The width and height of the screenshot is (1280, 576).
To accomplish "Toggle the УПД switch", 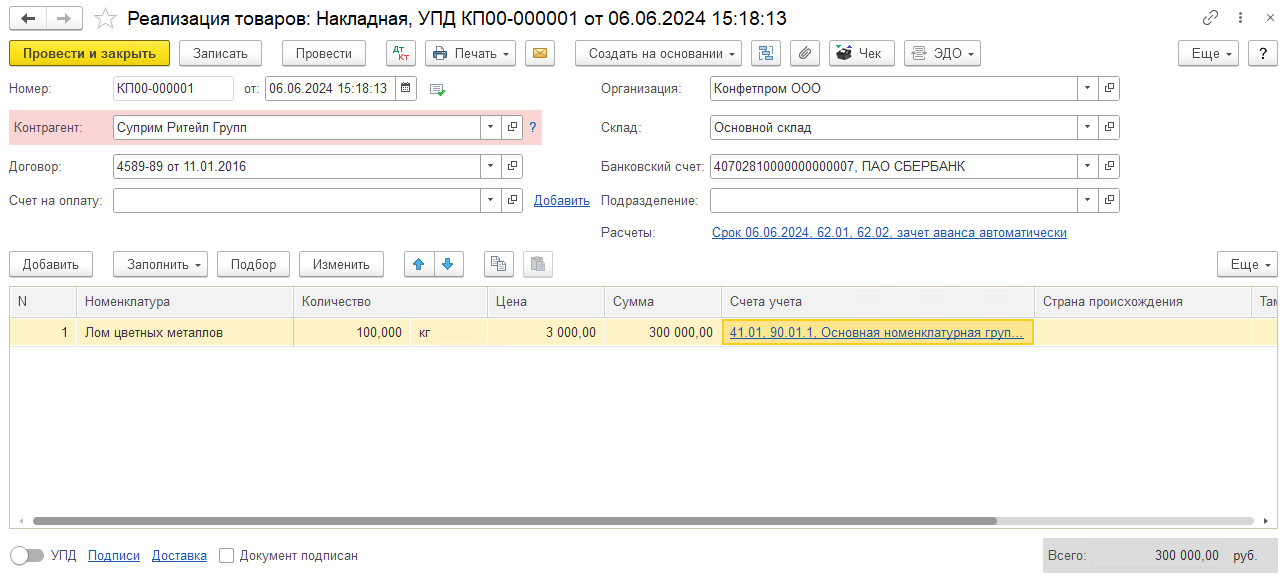I will (x=27, y=555).
